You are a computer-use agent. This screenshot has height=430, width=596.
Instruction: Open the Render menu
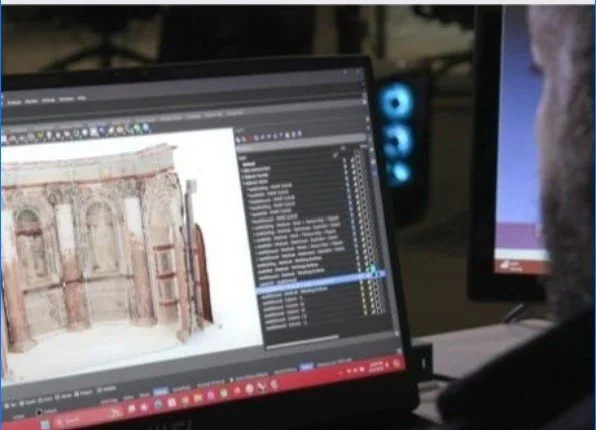[x=32, y=101]
